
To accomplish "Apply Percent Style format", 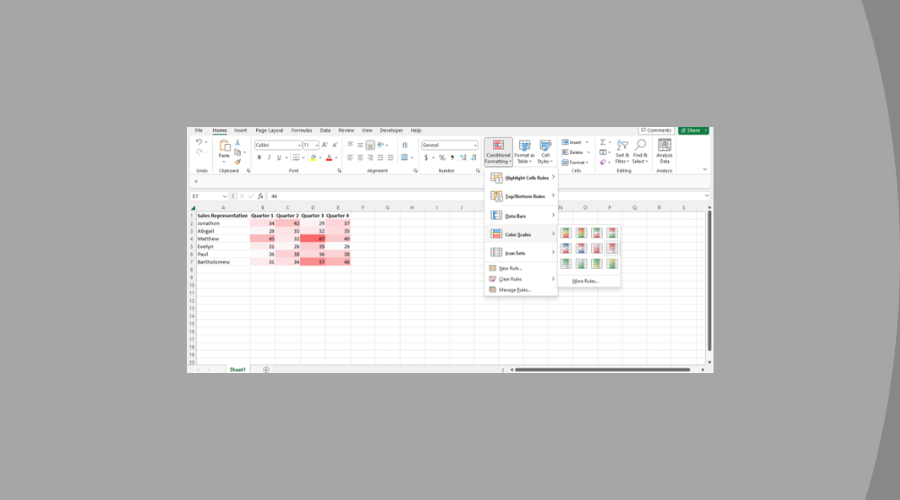I will coord(442,157).
